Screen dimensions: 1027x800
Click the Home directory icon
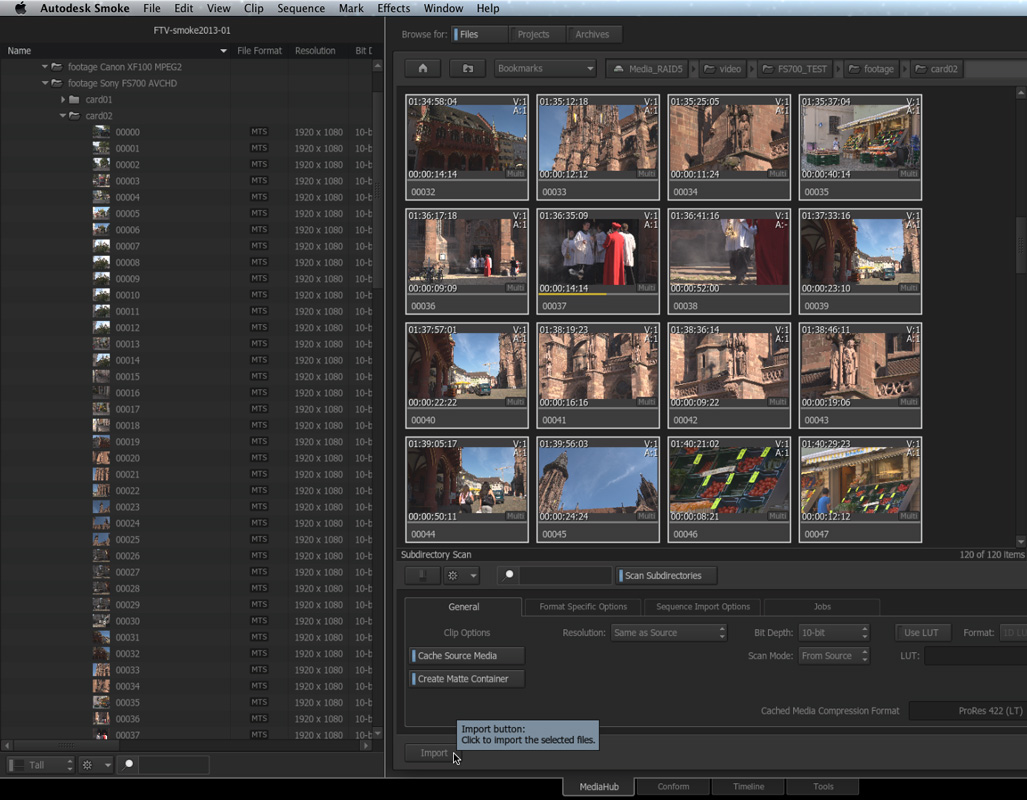point(423,69)
